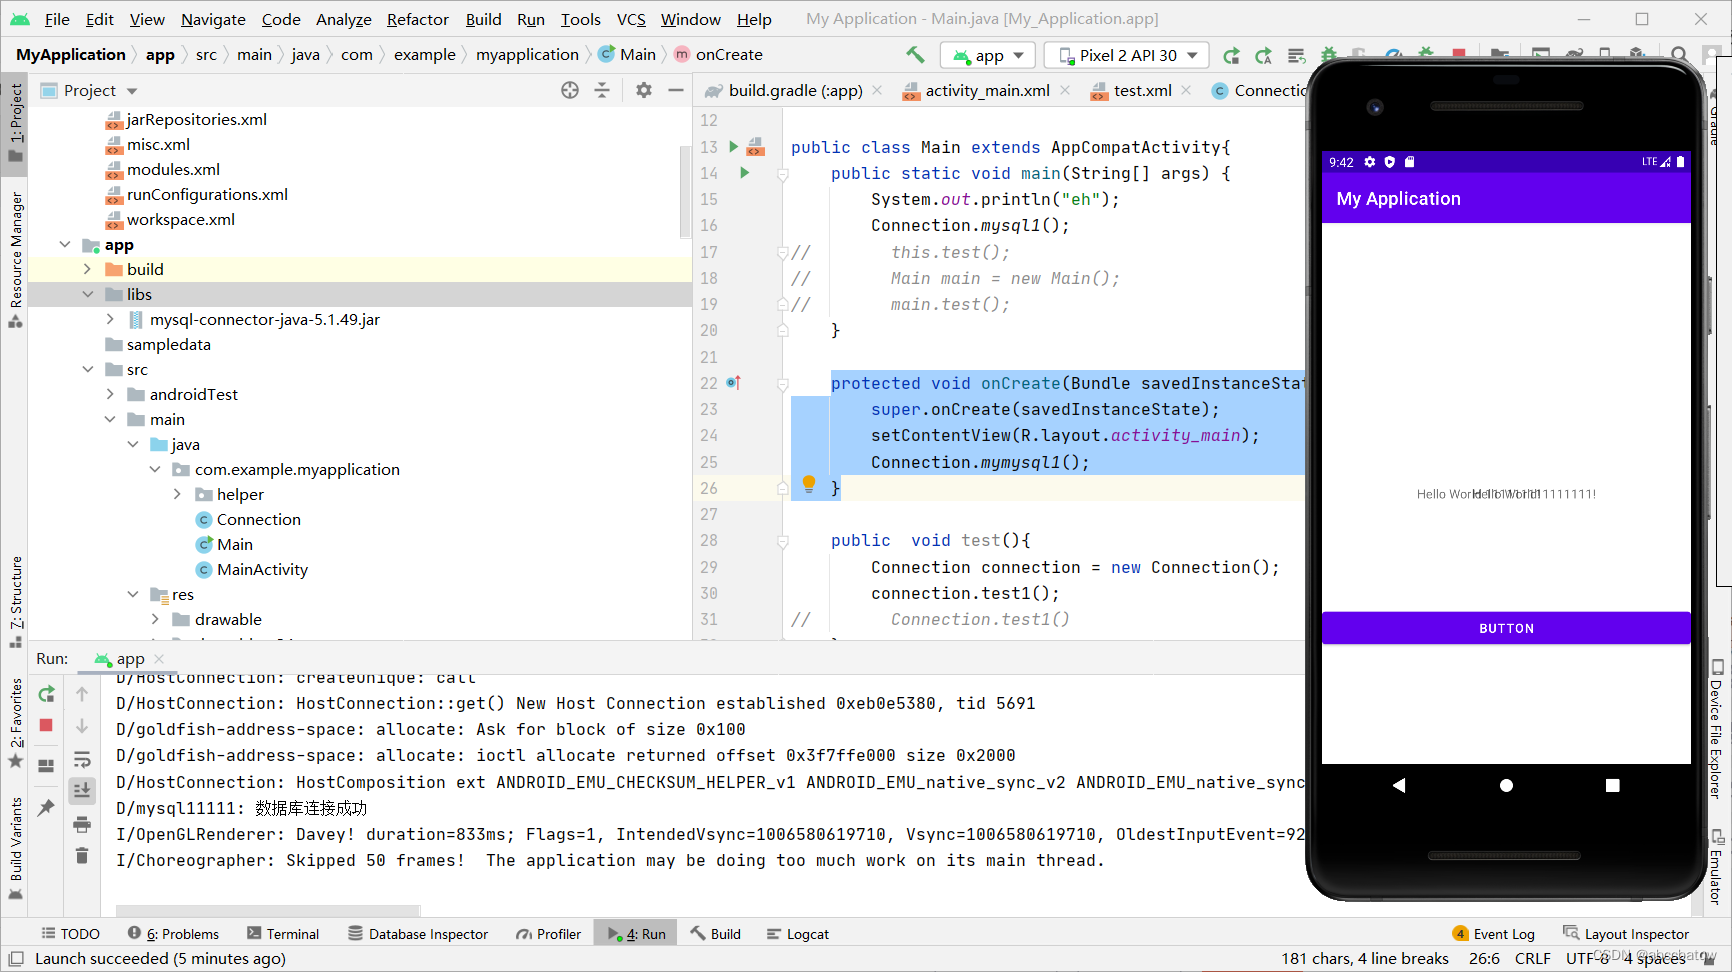Image resolution: width=1732 pixels, height=972 pixels.
Task: Open Database Inspector tool window
Action: (418, 934)
